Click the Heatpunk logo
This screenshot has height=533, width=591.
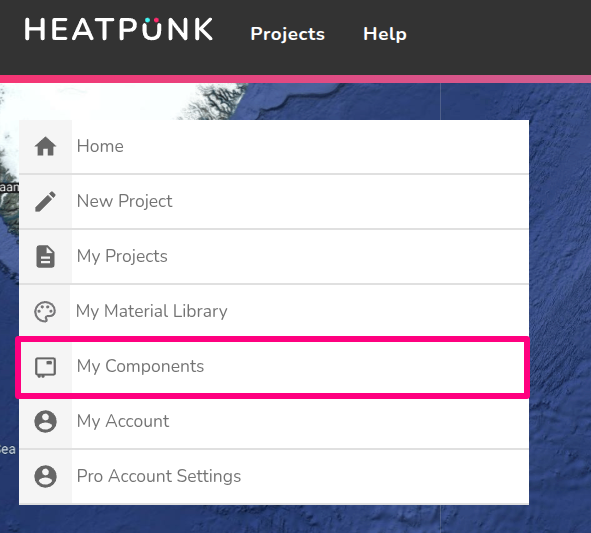[119, 29]
